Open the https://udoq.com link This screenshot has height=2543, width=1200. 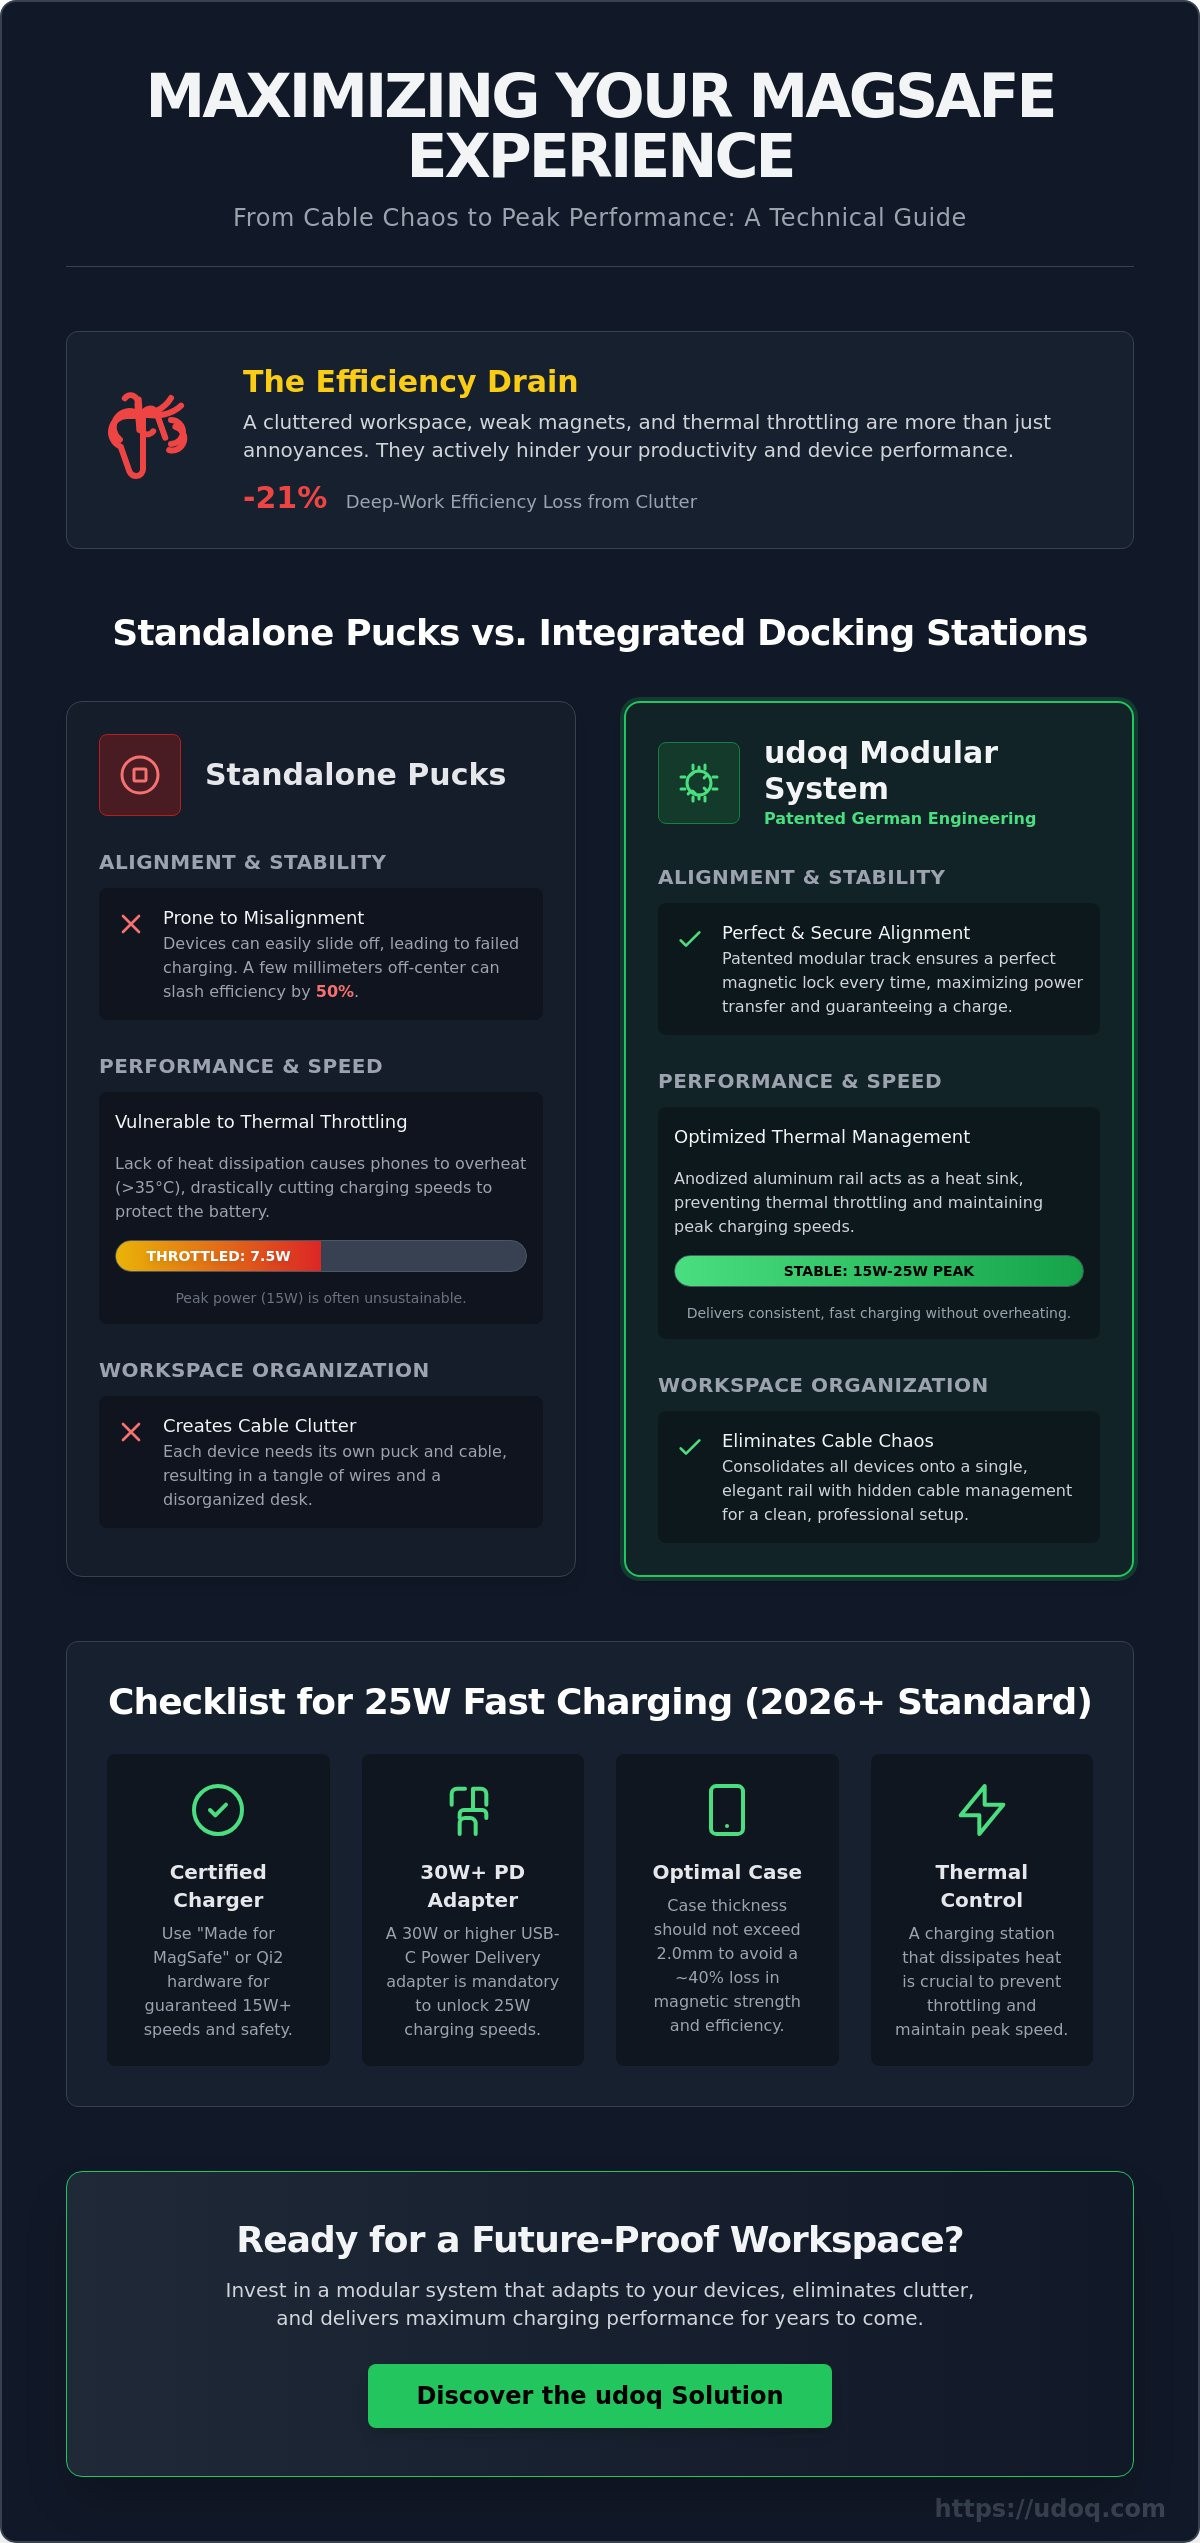1050,2508
